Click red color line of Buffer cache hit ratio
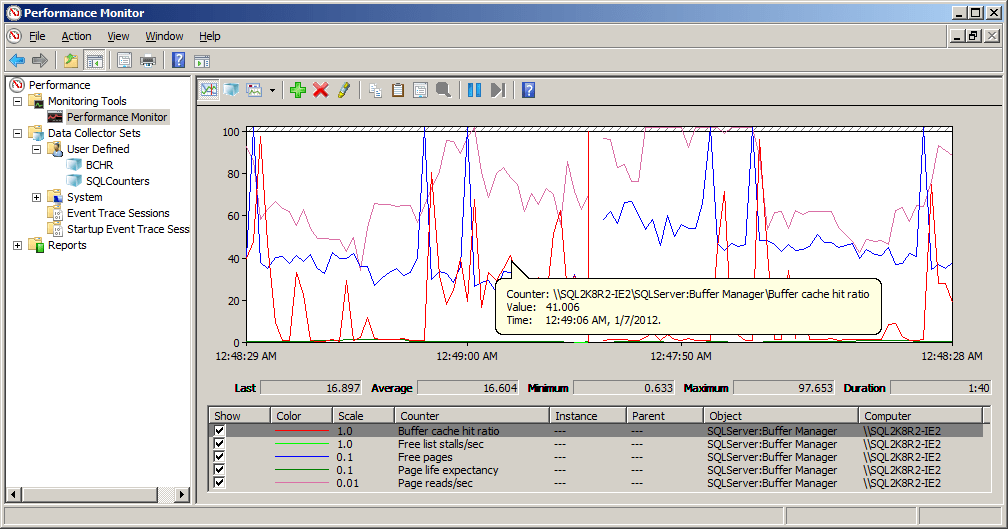The width and height of the screenshot is (1008, 529). [x=302, y=431]
